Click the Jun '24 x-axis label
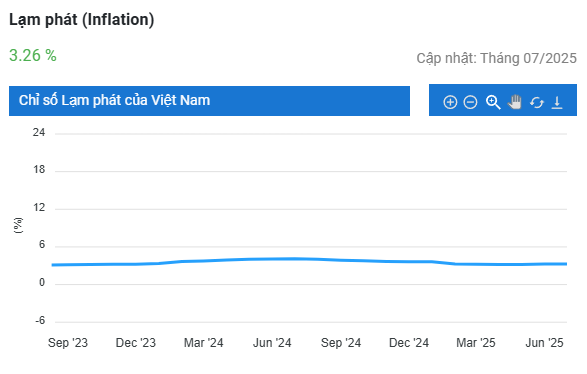Screen dimensions: 587x374 (272, 343)
